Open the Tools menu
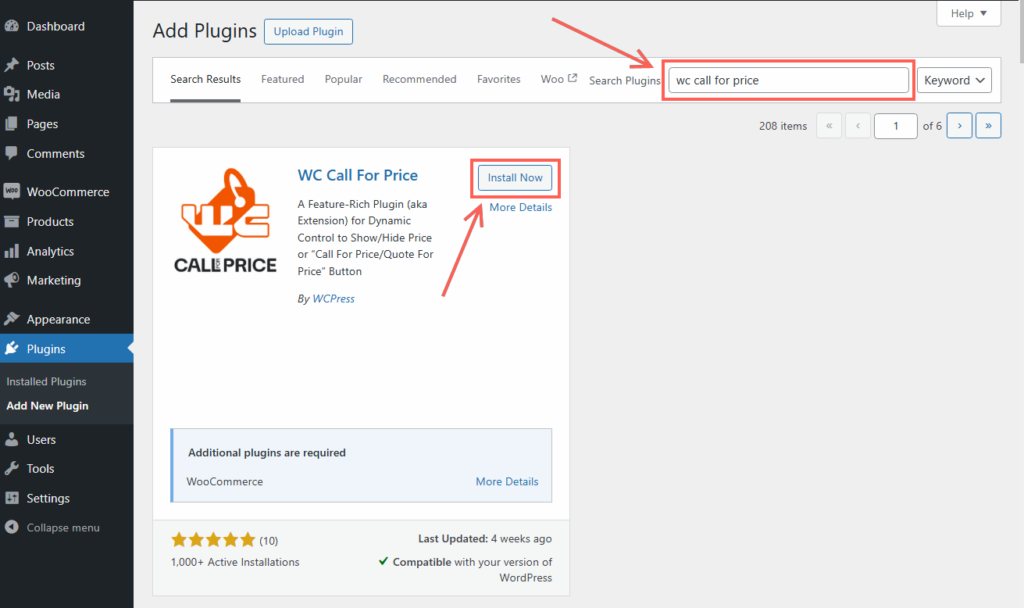Image resolution: width=1024 pixels, height=608 pixels. [67, 468]
